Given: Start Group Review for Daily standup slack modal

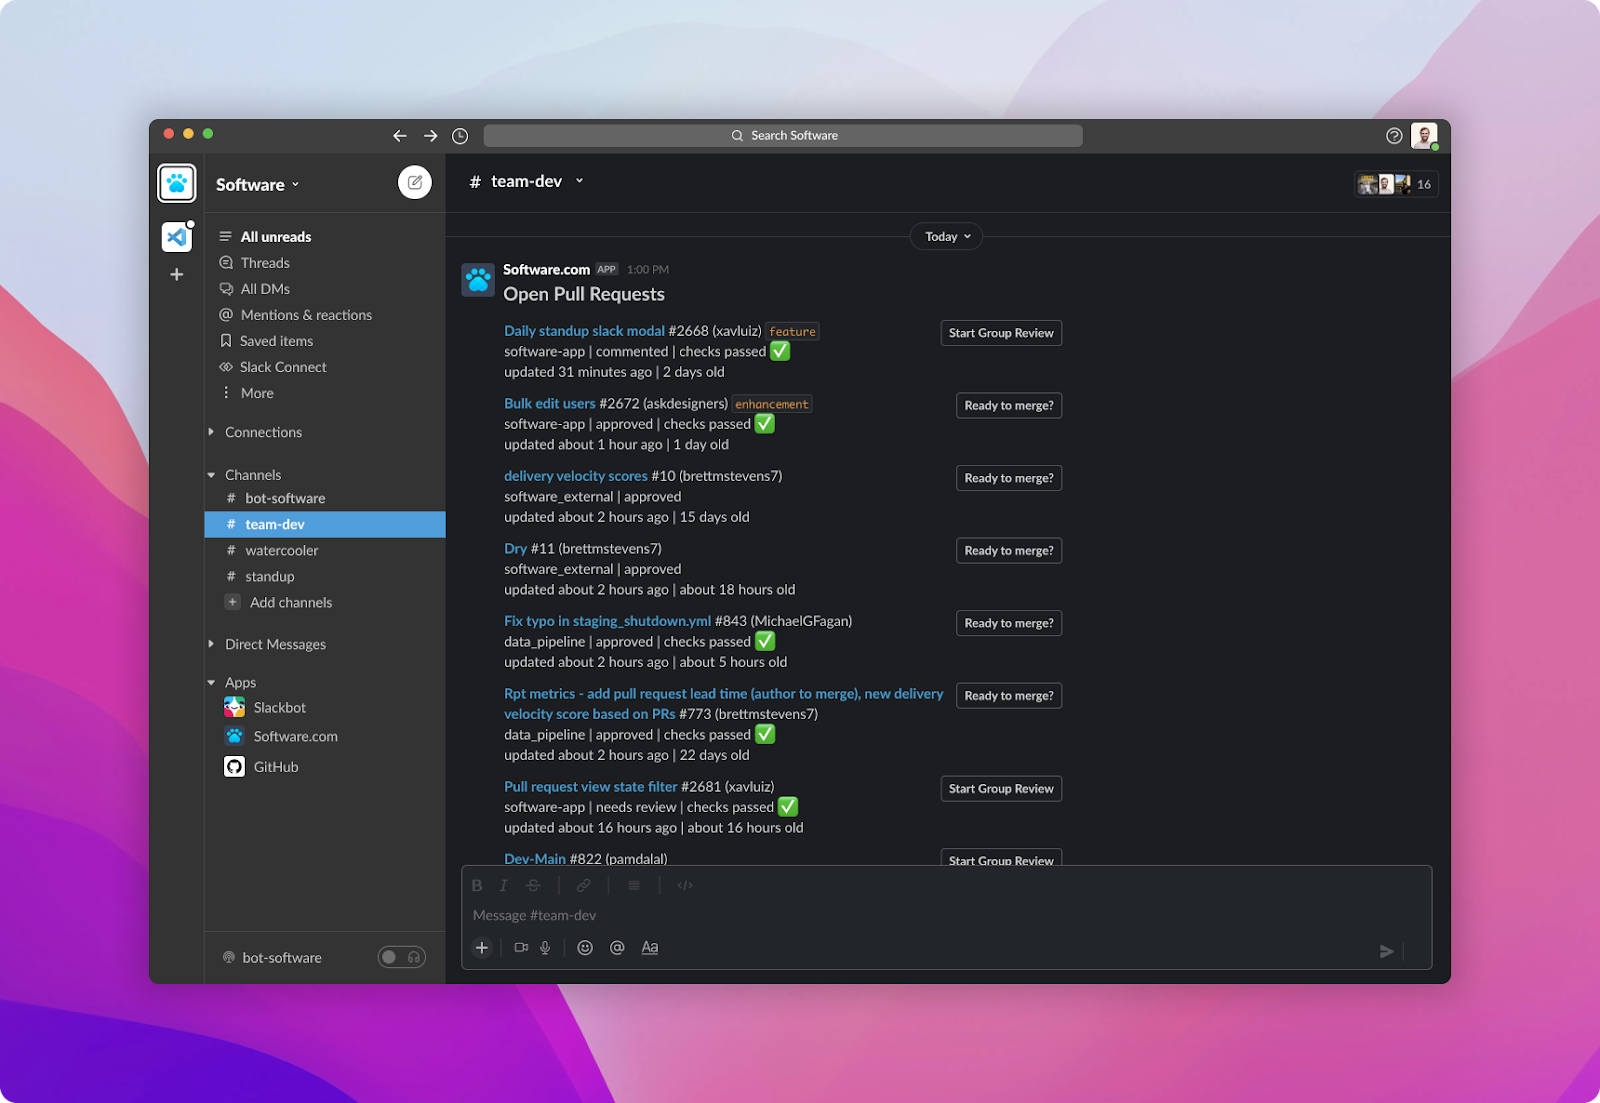Looking at the screenshot, I should click(x=1001, y=333).
